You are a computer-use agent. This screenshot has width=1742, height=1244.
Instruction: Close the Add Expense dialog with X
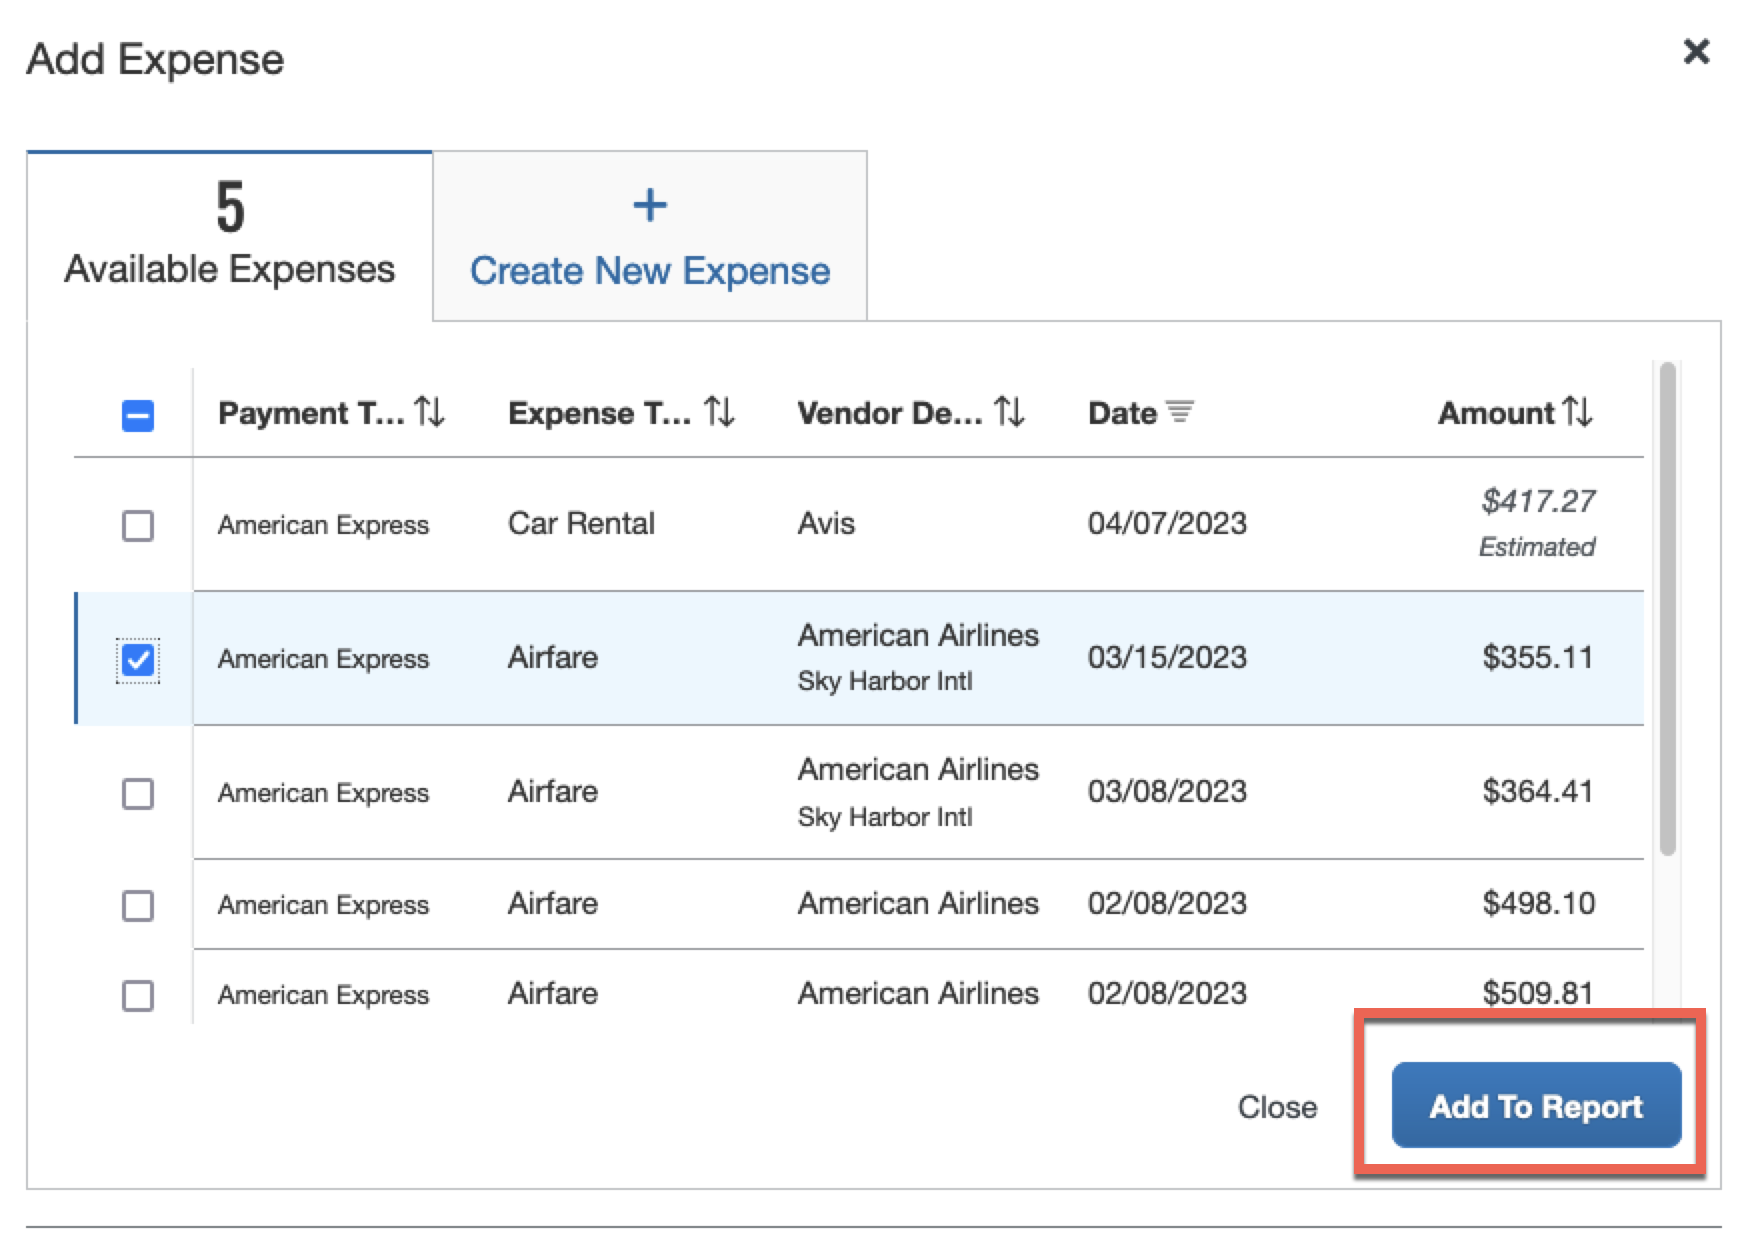(x=1696, y=52)
